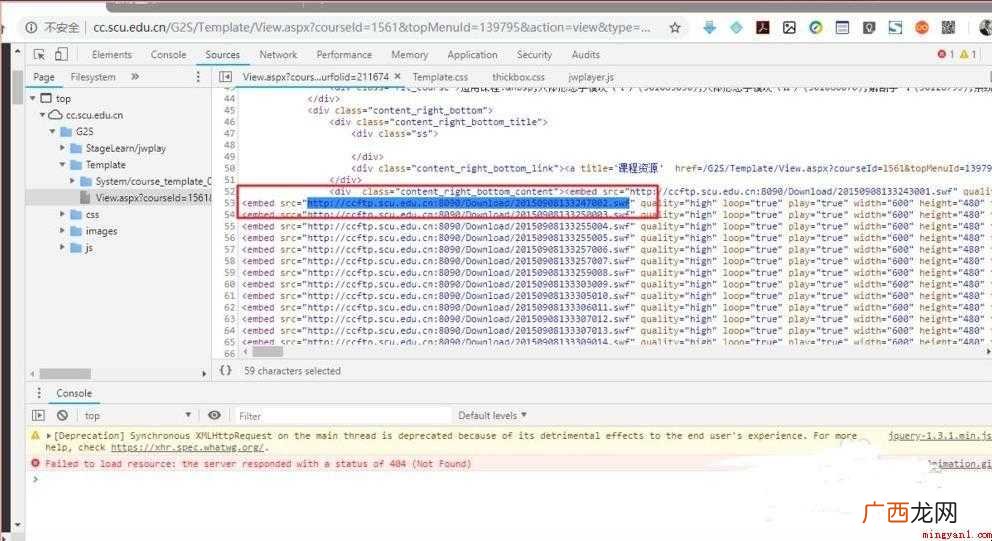Open the orange round extension icon
Image resolution: width=992 pixels, height=541 pixels.
922,27
